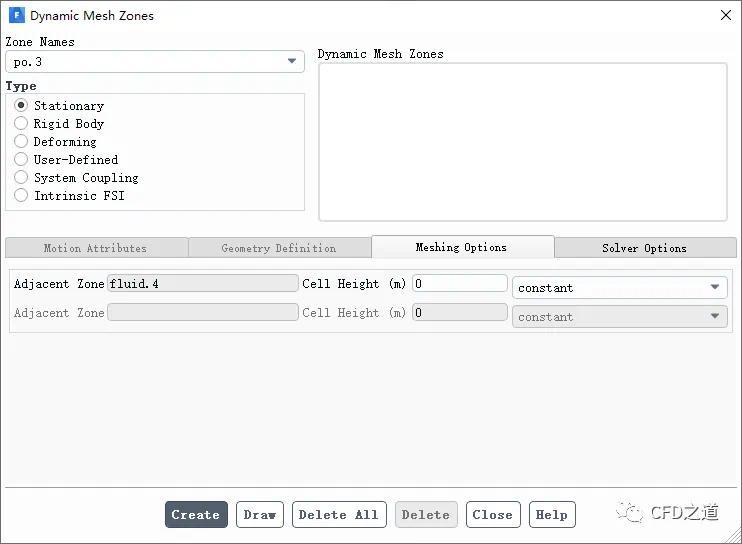
Task: Click the Draw button
Action: coord(260,514)
